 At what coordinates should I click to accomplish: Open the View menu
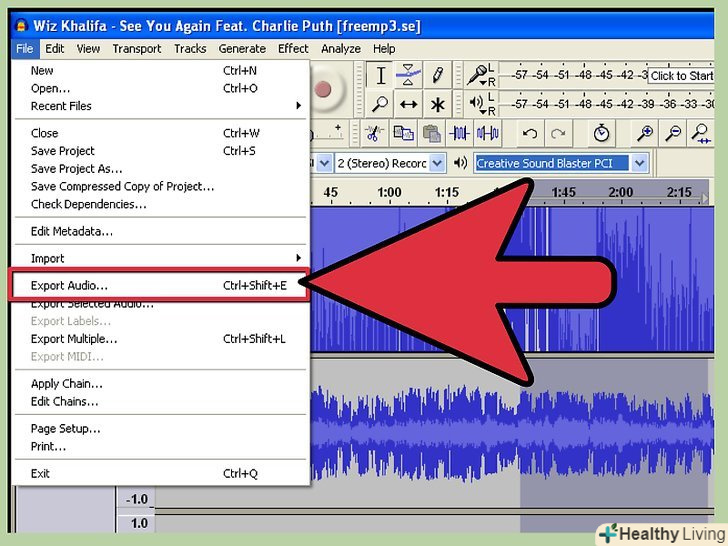click(88, 49)
